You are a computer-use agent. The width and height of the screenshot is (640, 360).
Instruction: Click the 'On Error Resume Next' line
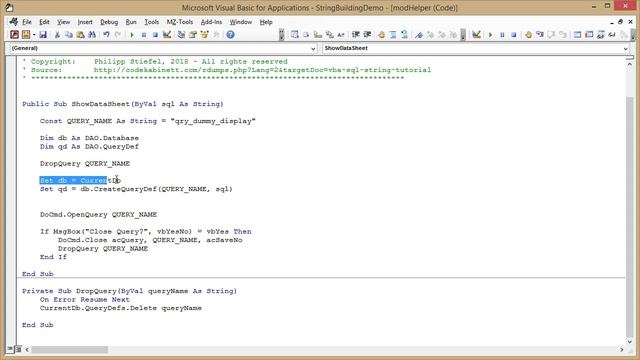(x=84, y=300)
